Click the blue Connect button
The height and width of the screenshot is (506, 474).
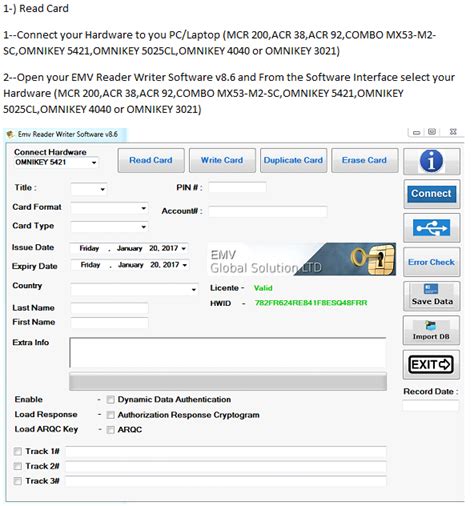[431, 194]
